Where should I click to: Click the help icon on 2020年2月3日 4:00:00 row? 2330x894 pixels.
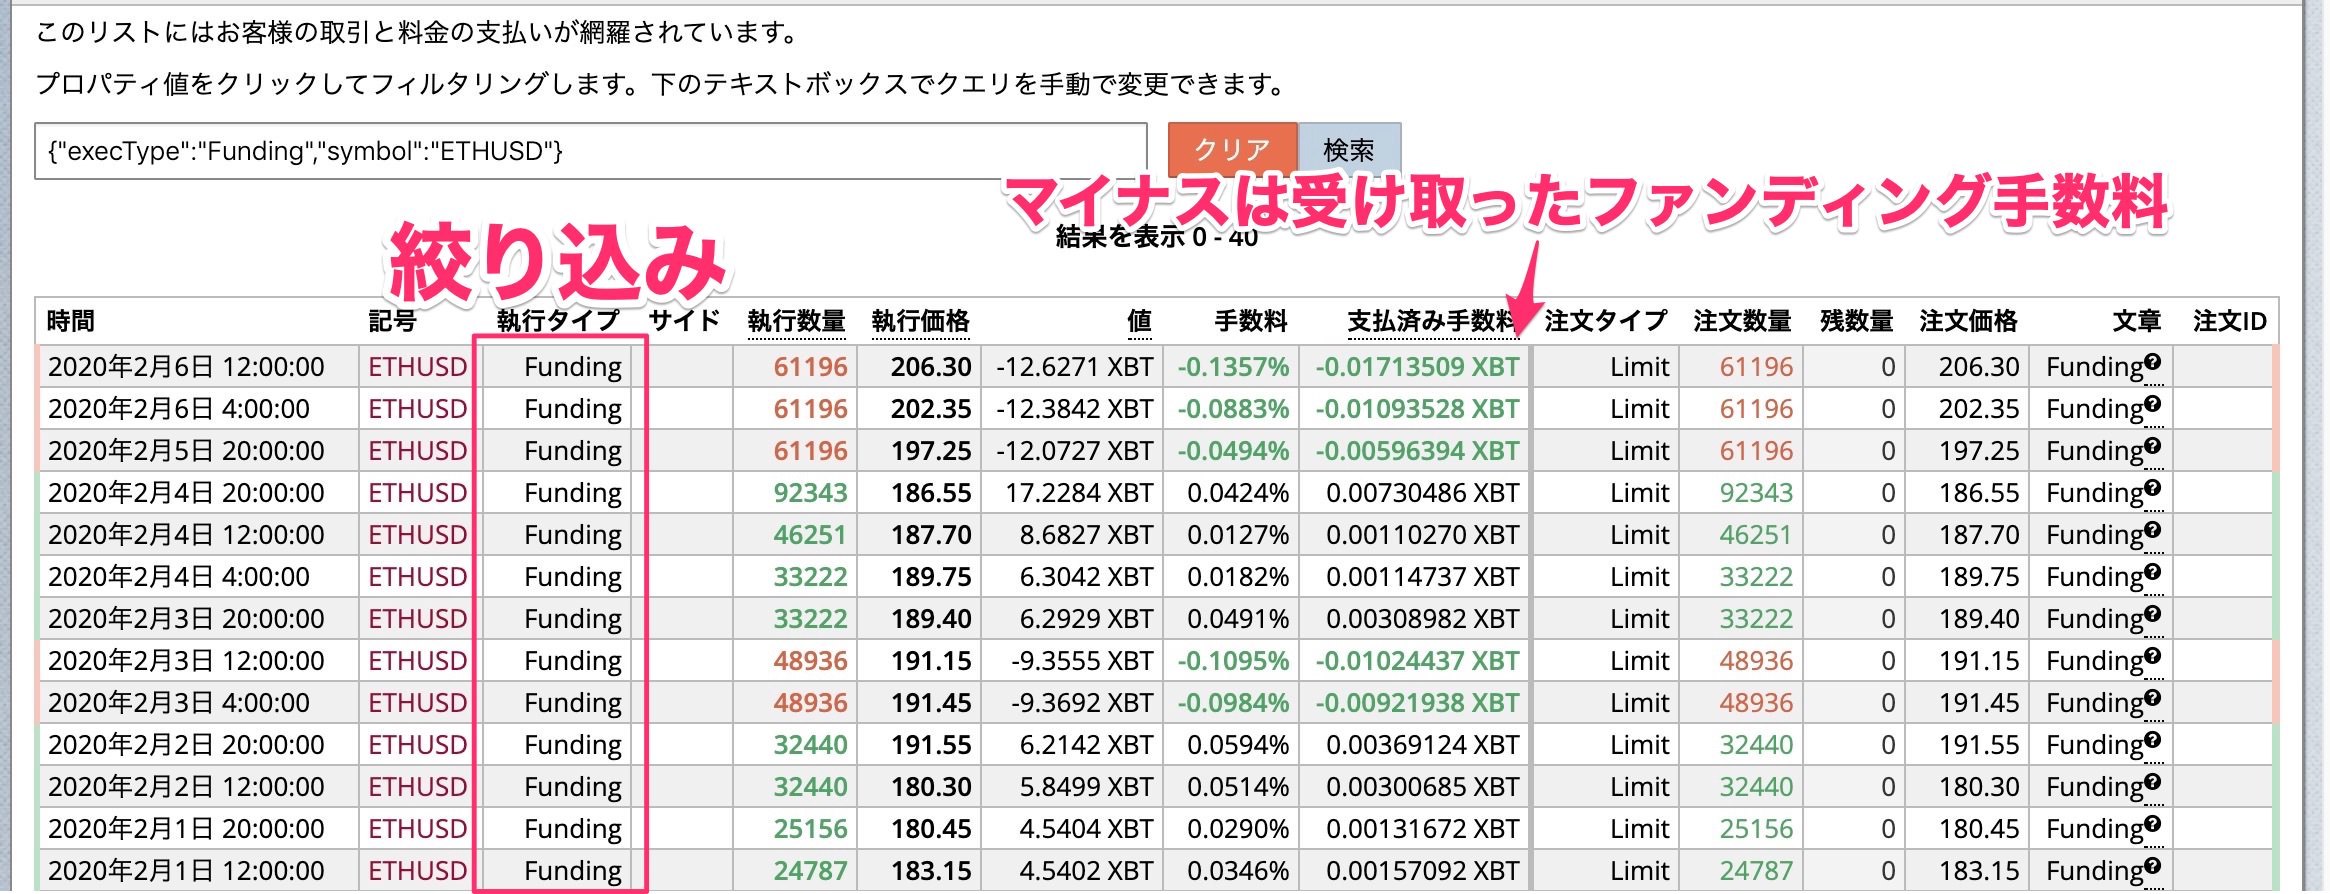tap(2153, 697)
